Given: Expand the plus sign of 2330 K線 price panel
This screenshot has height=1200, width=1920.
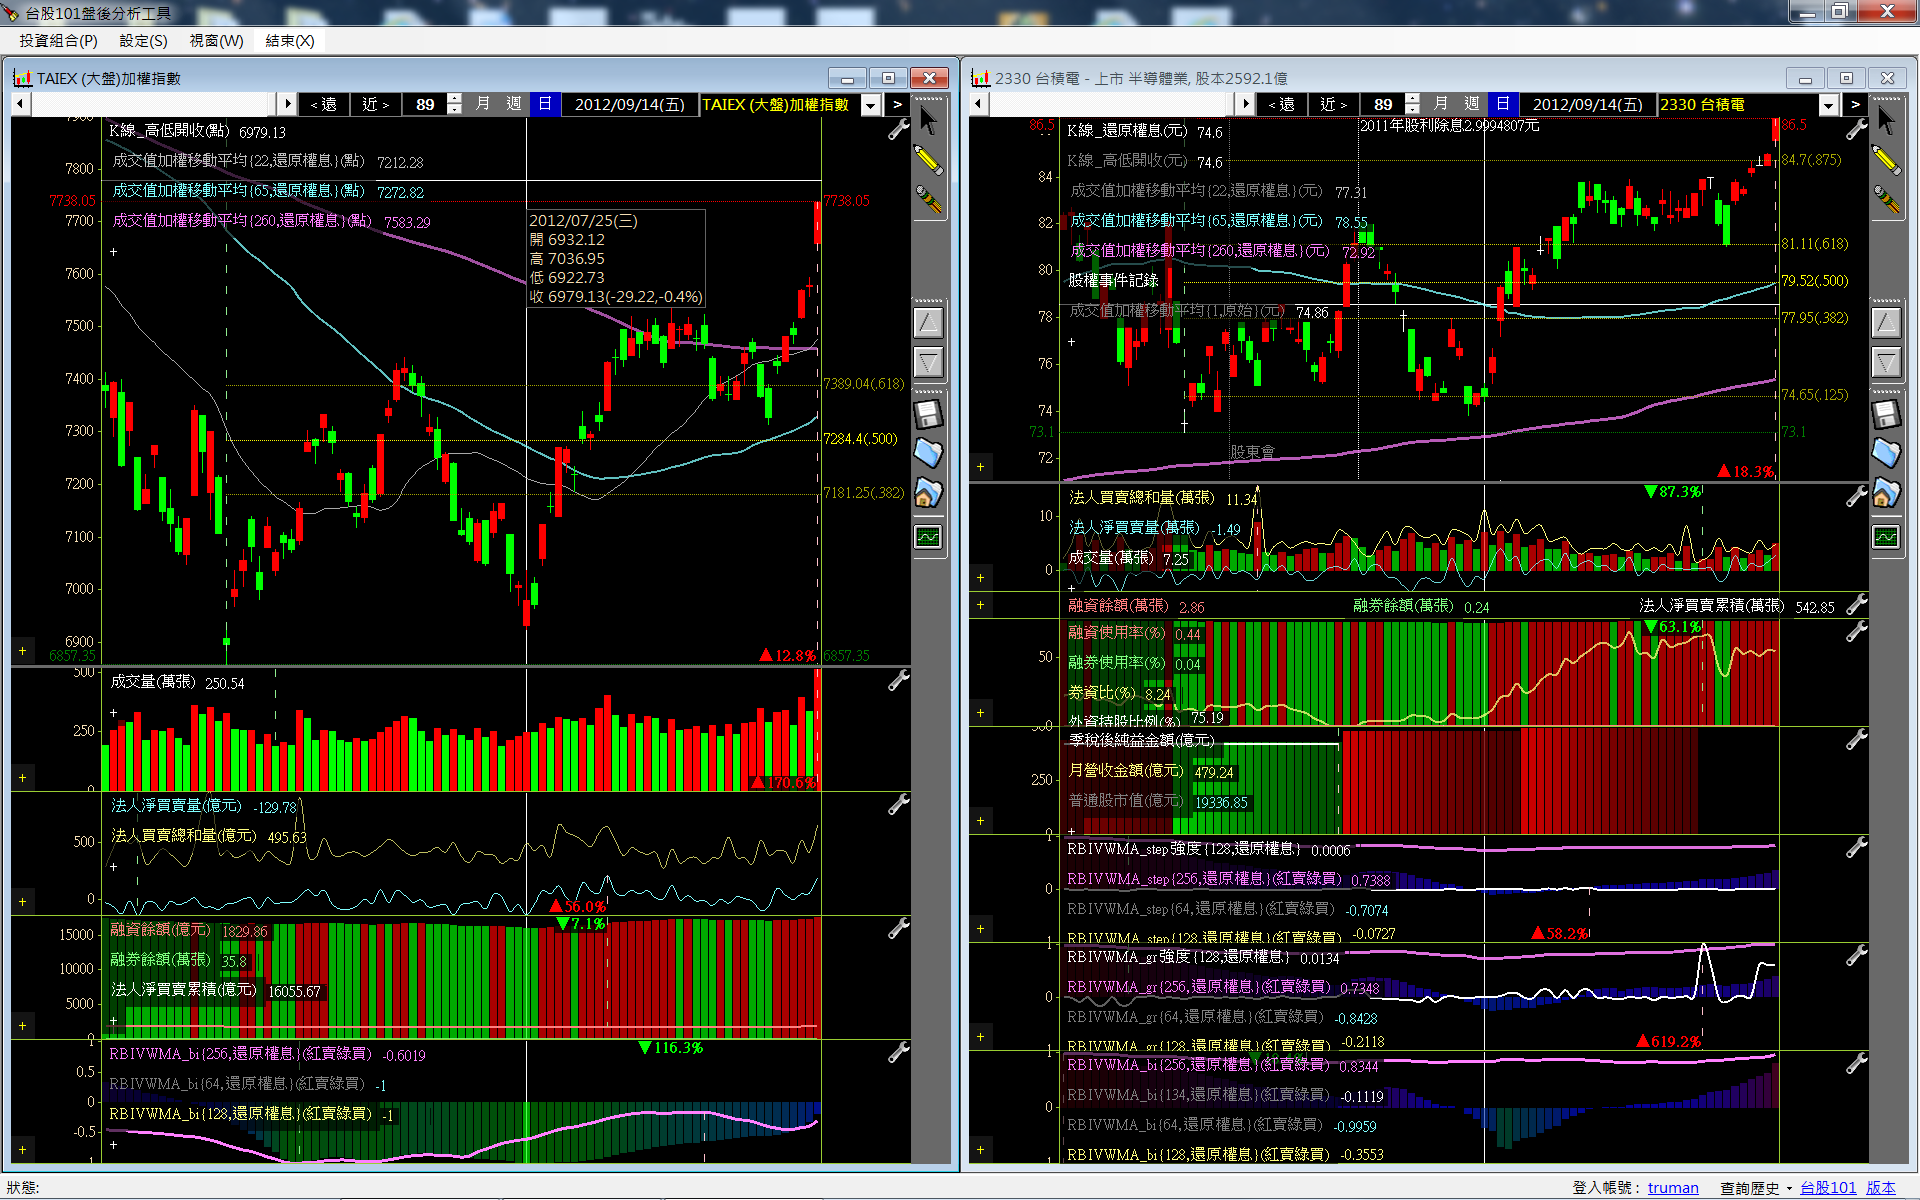Looking at the screenshot, I should [x=980, y=467].
